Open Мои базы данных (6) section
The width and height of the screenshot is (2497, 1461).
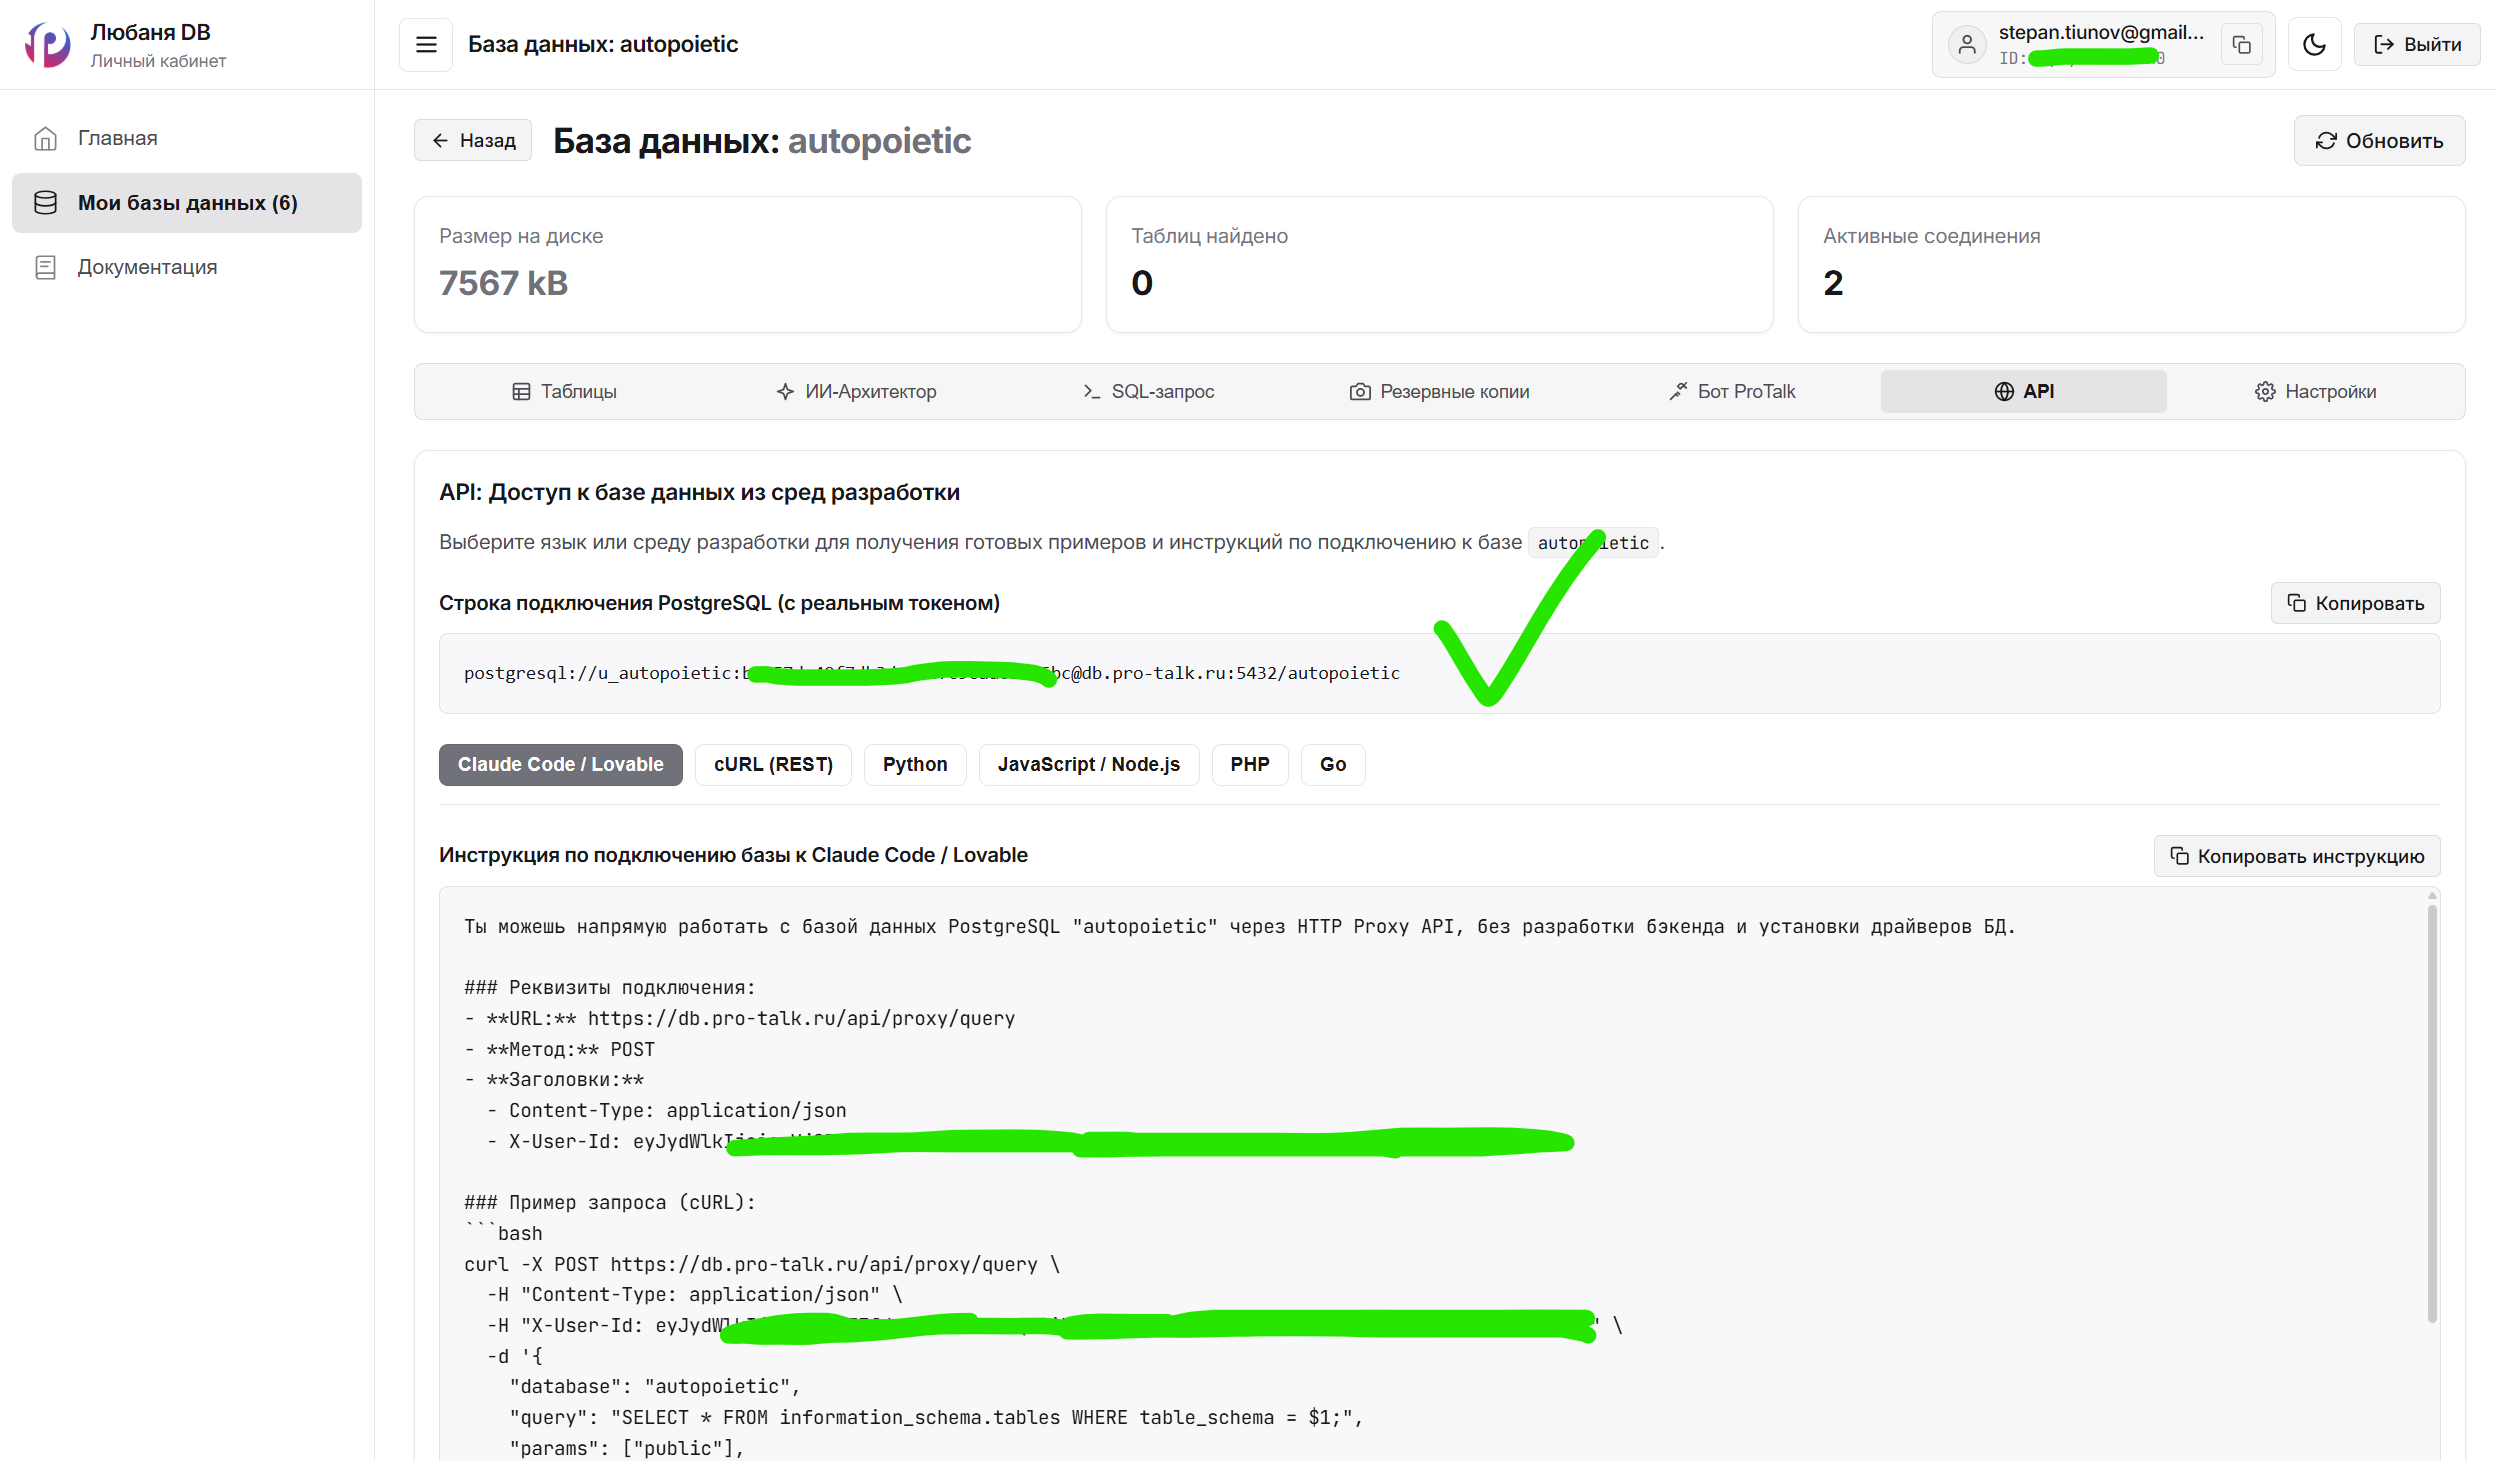[187, 203]
